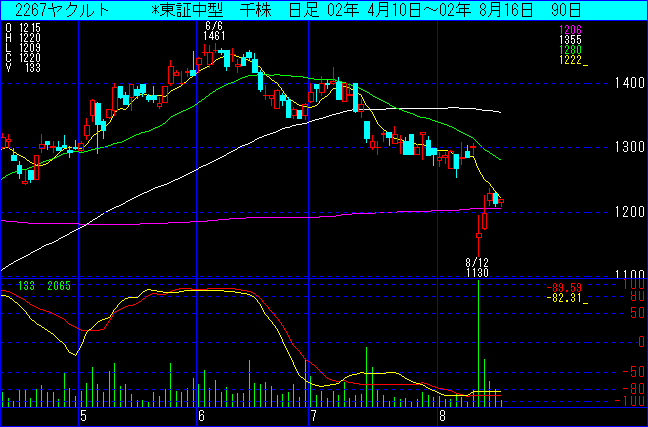Image resolution: width=648 pixels, height=427 pixels.
Task: Click month 6 on the time axis
Action: pos(201,416)
